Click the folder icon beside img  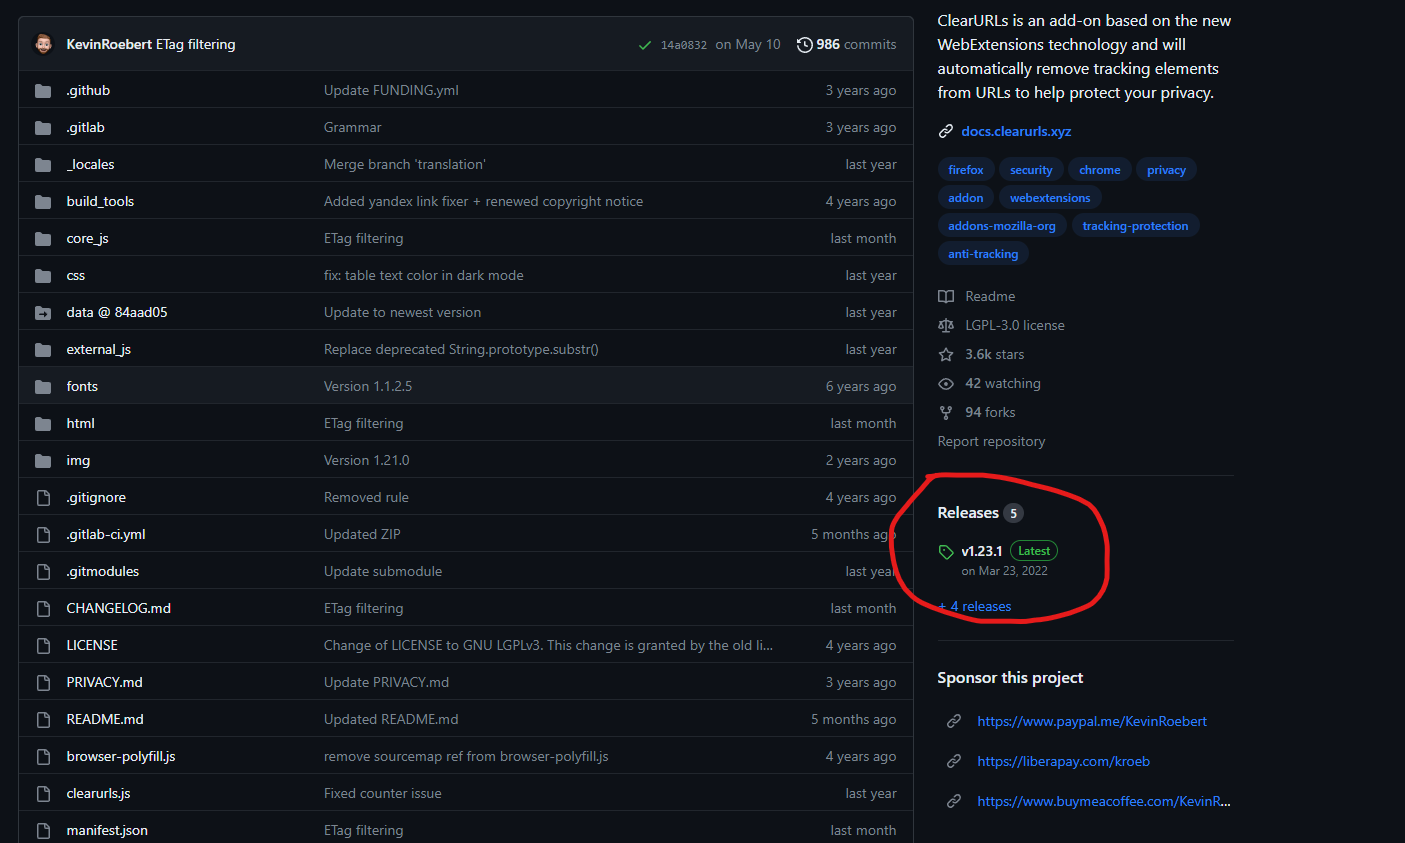(x=43, y=461)
